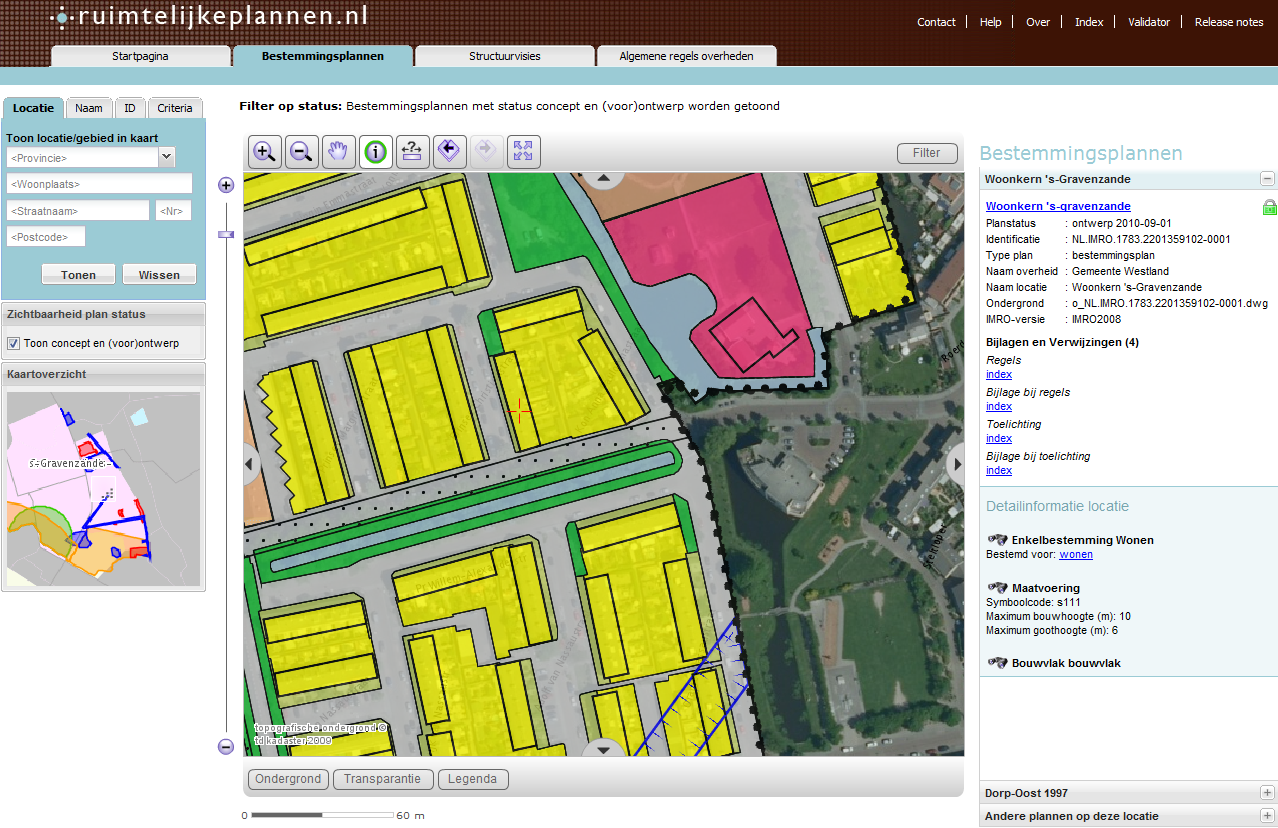Click 'Zichtbaarheid plan status' panel header
Screen dimensions: 1278x828
[x=104, y=314]
